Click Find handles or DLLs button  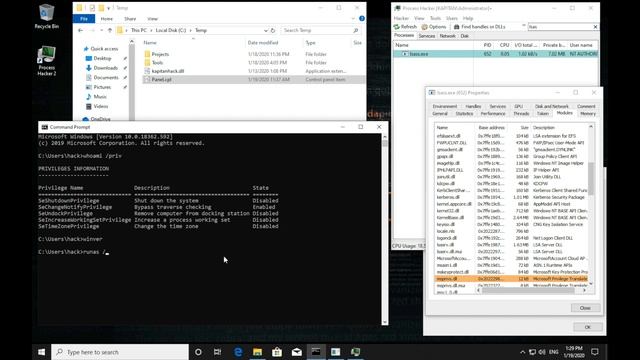[479, 27]
